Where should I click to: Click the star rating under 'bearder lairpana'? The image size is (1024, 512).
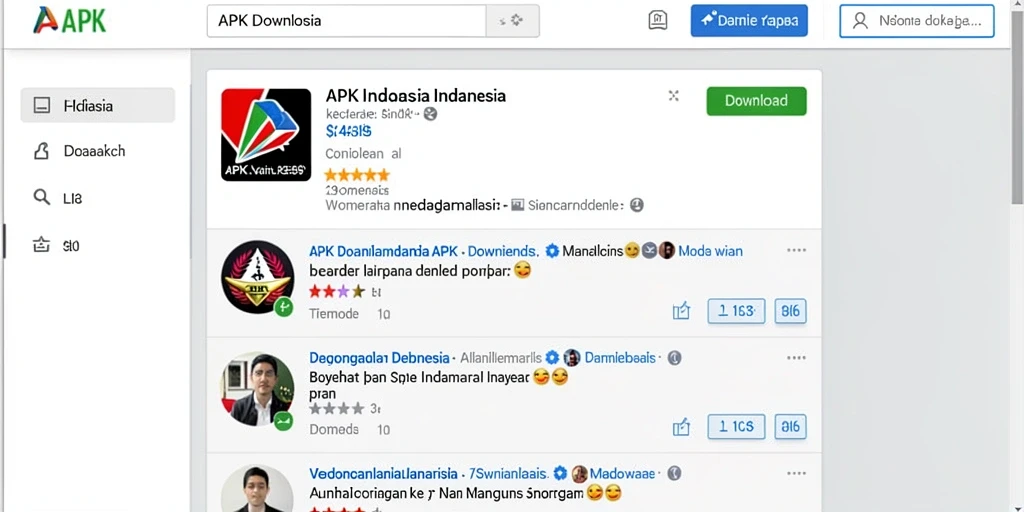tap(336, 291)
